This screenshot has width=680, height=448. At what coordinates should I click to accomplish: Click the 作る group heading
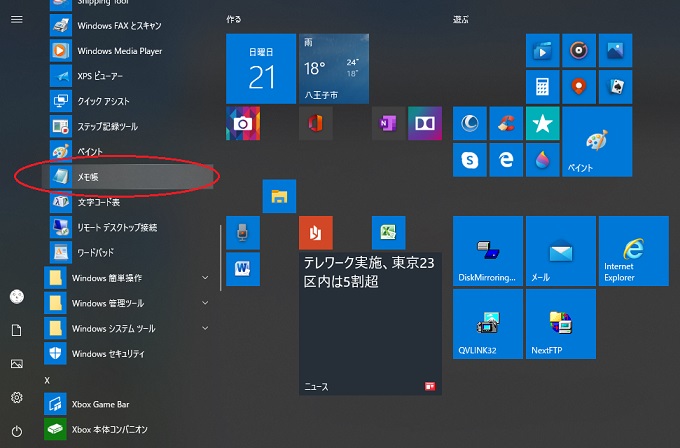[234, 19]
